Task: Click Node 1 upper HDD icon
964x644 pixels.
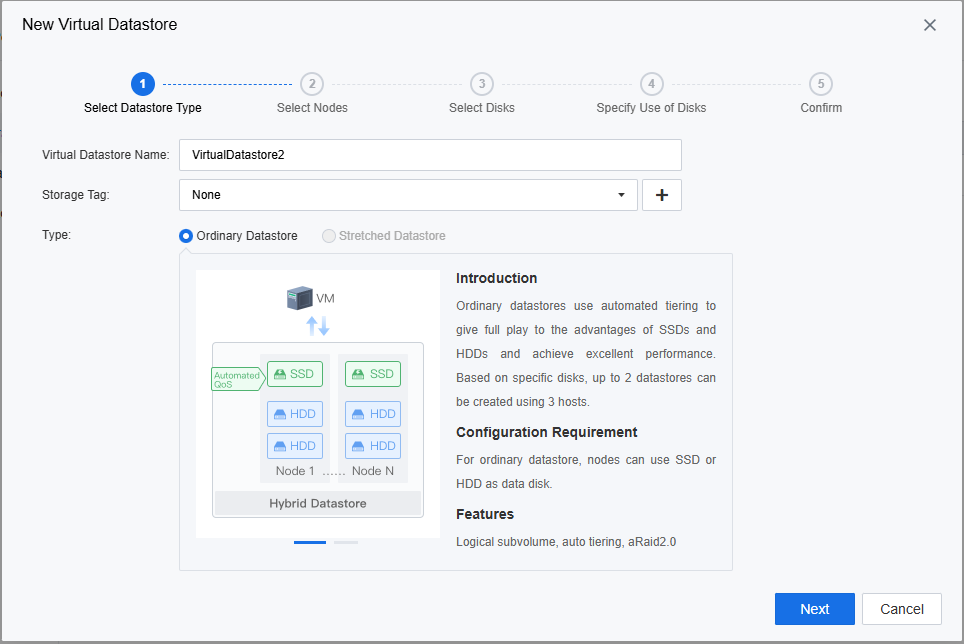Action: pos(295,414)
